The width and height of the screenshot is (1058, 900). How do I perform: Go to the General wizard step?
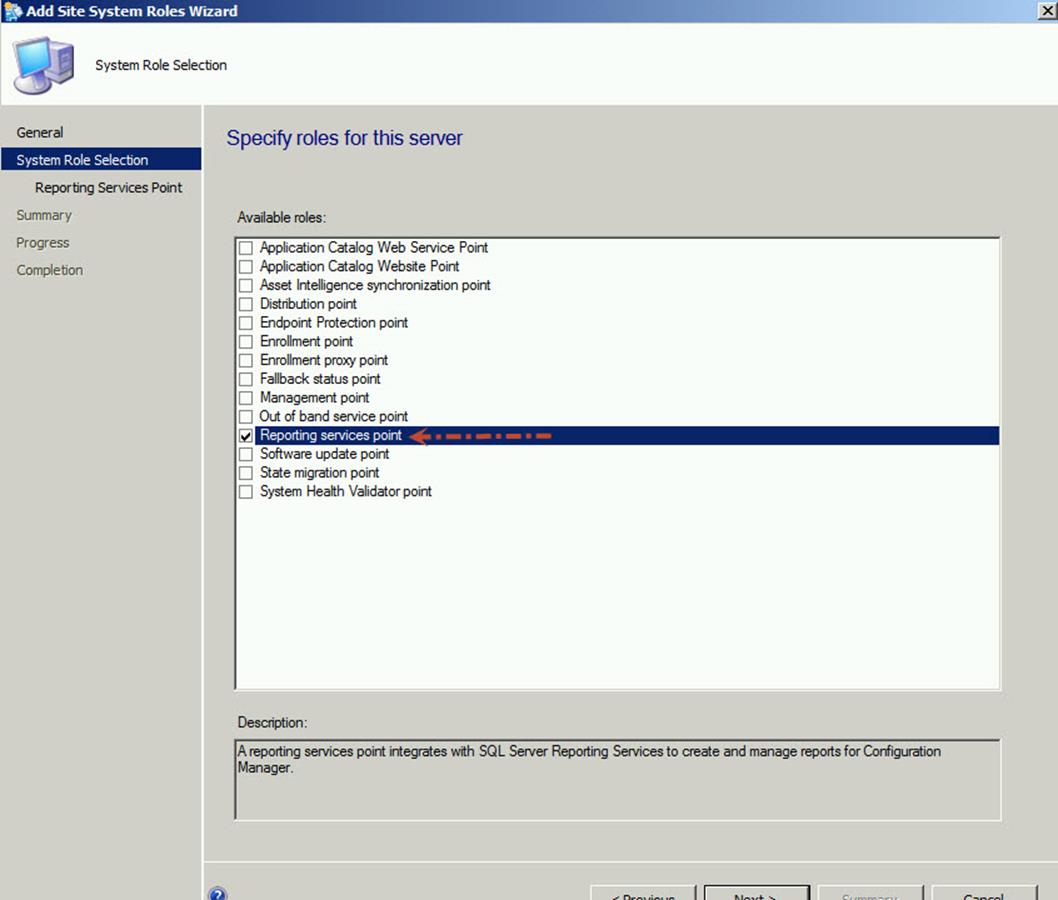[x=40, y=132]
